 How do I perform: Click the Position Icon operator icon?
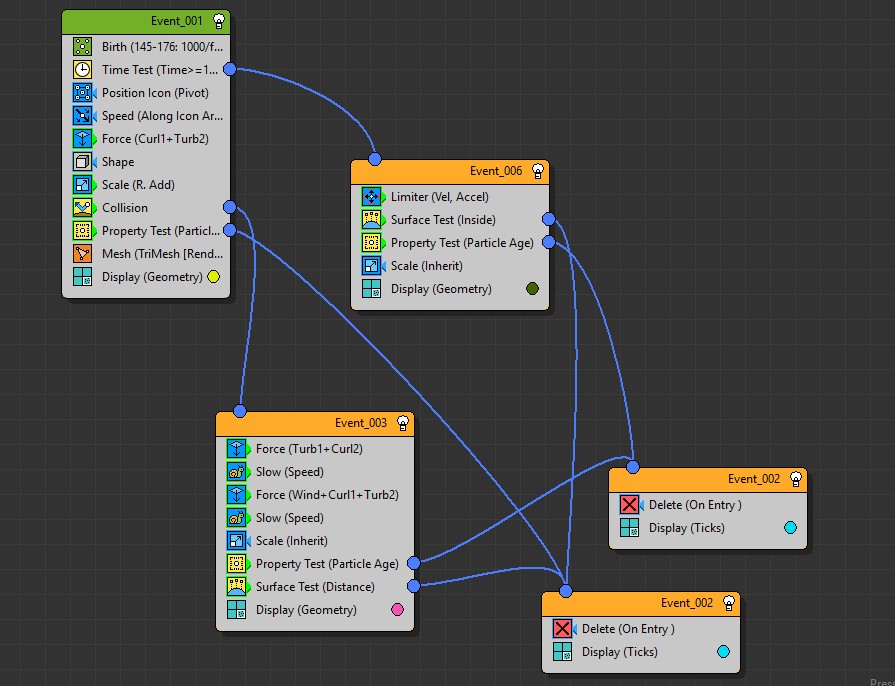[x=82, y=93]
